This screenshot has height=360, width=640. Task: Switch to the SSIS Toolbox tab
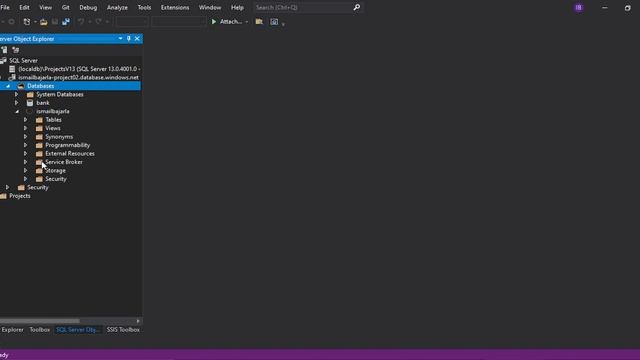[123, 329]
